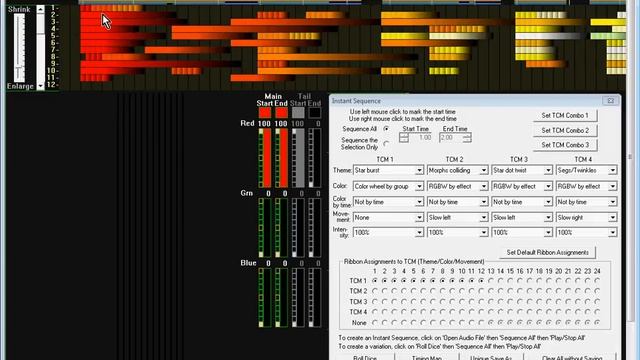Assign ribbon 13 to TCM 1
640x360 pixels.
[491, 281]
